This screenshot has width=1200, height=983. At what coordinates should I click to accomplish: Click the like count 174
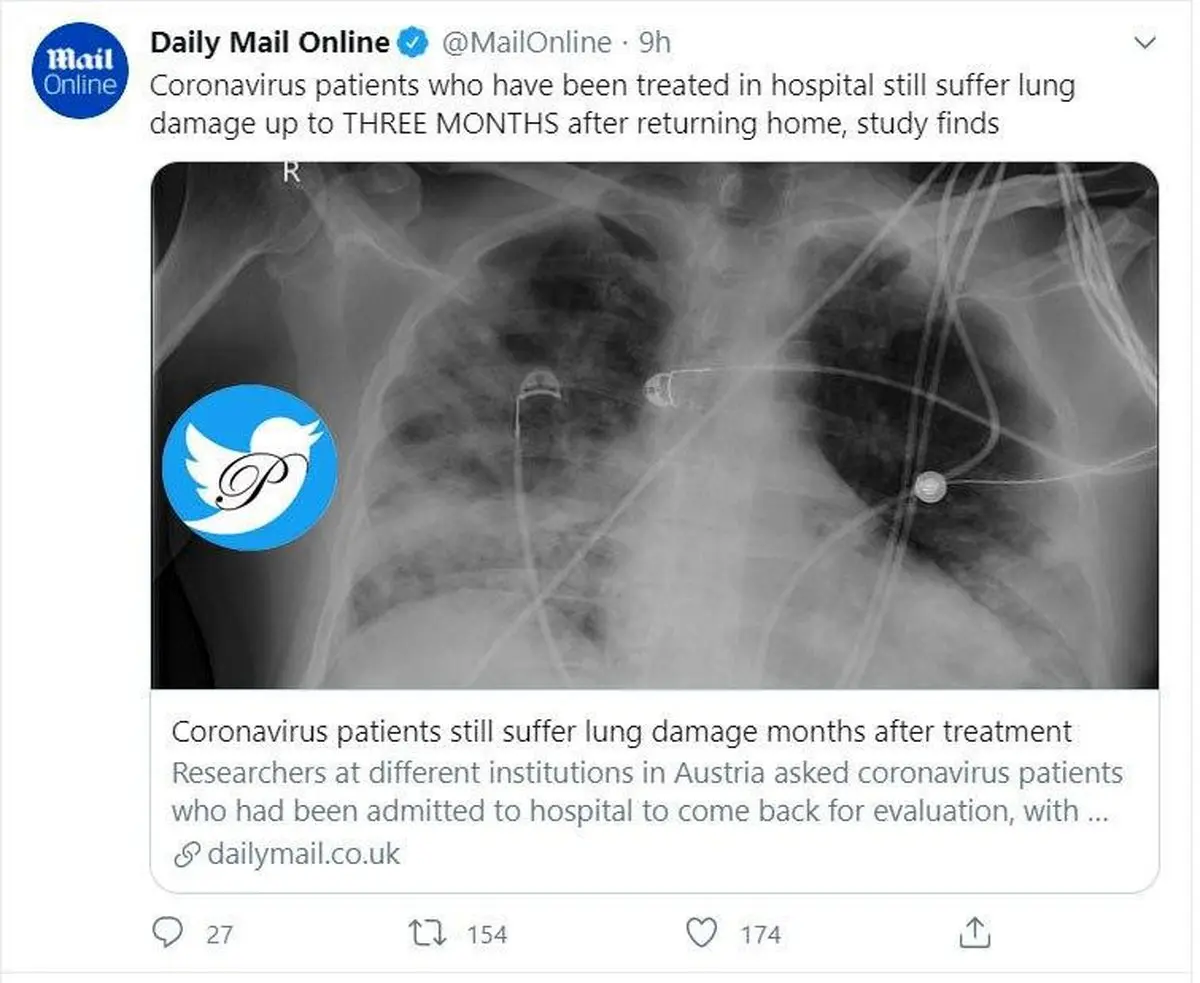[760, 934]
